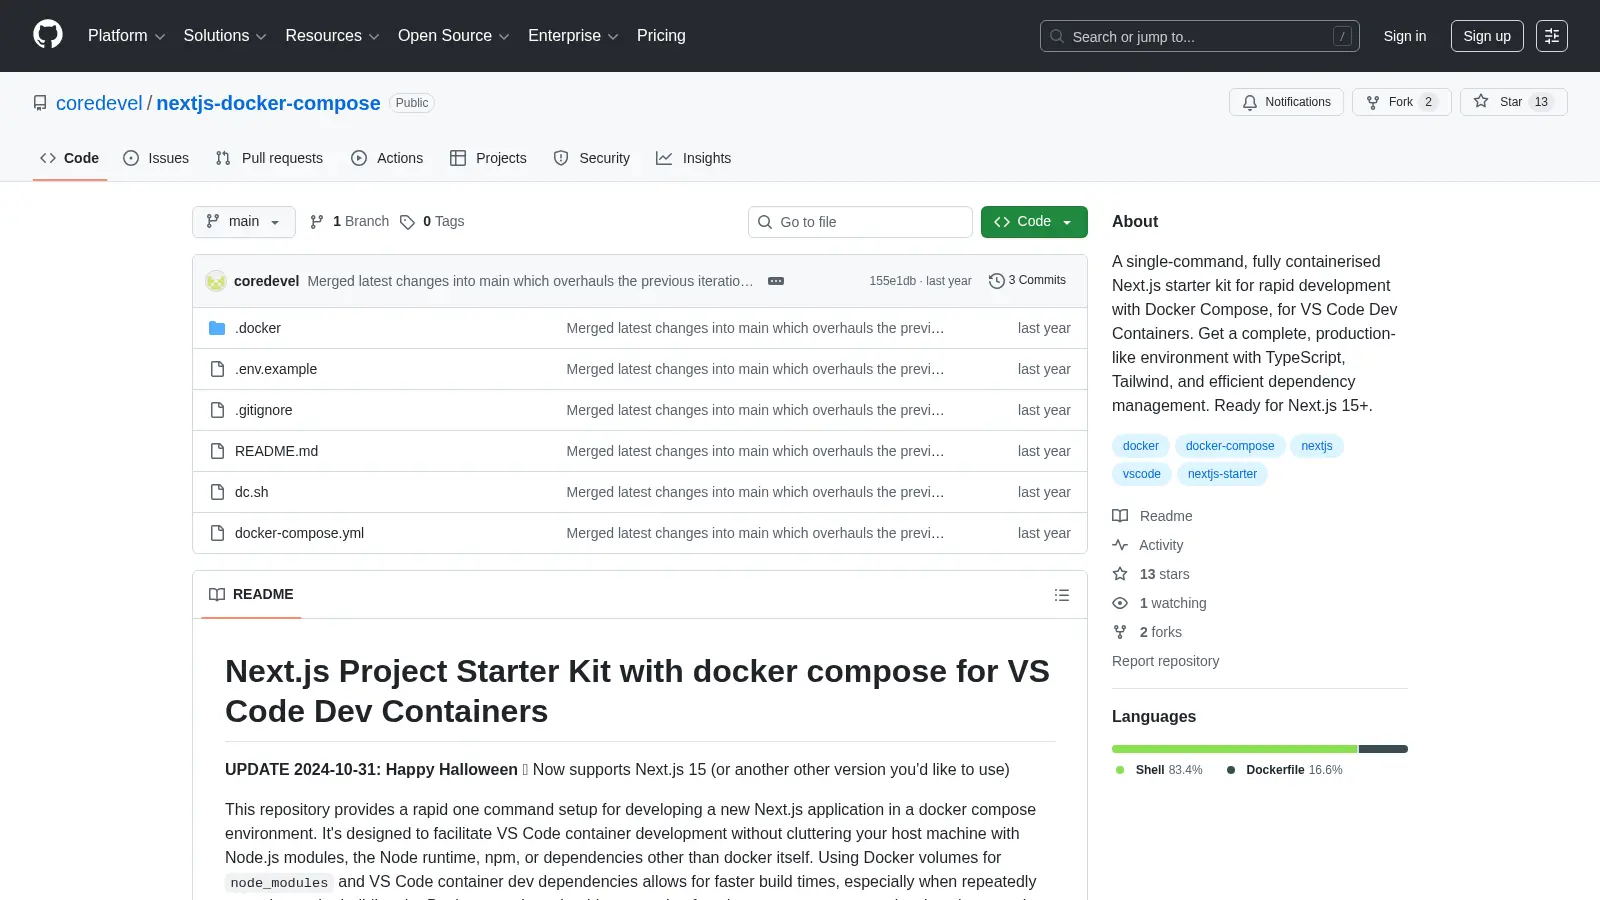Screen dimensions: 1600x900
Task: Select the README tab heading
Action: click(251, 595)
